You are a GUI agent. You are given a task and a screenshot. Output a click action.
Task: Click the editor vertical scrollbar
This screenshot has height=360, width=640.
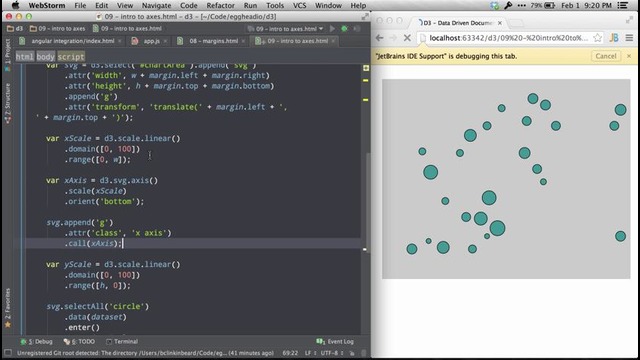(x=369, y=203)
